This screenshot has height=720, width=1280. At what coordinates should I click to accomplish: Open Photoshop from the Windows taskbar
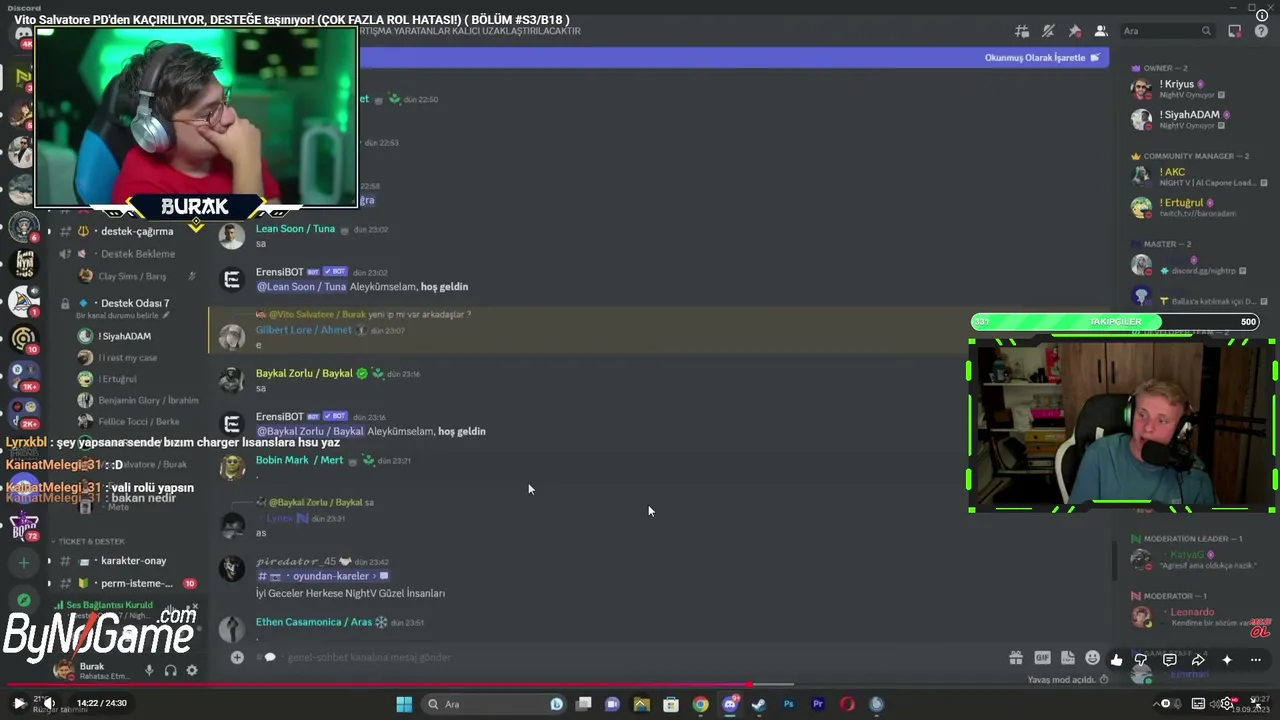pyautogui.click(x=788, y=704)
